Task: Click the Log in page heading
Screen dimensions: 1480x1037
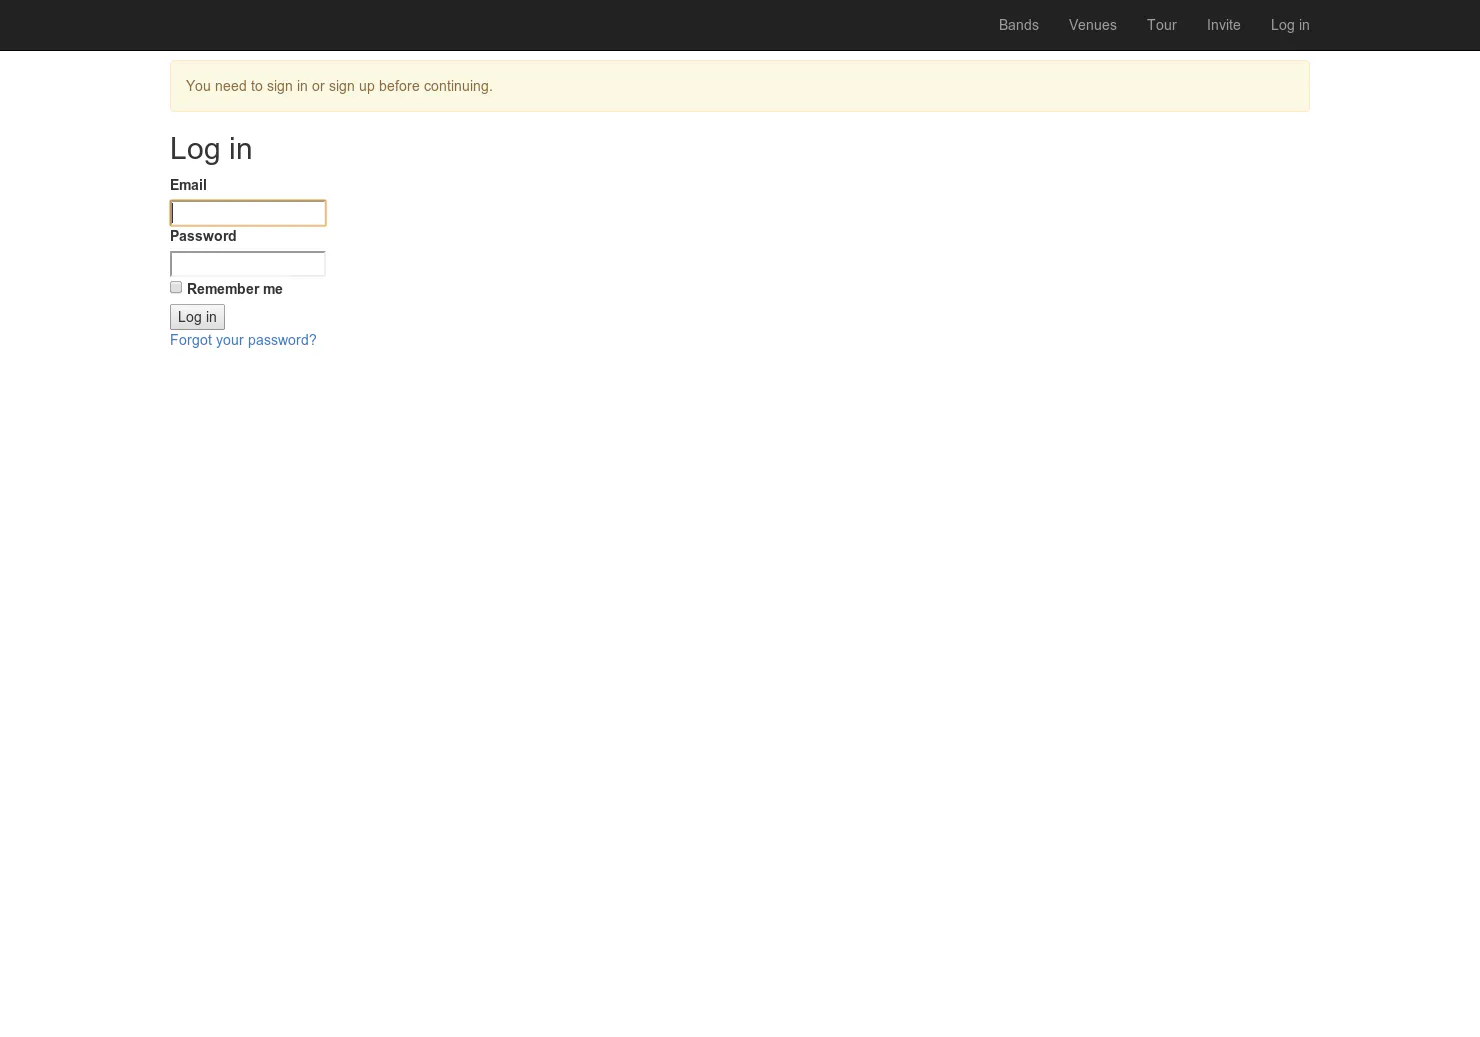Action: pos(211,148)
